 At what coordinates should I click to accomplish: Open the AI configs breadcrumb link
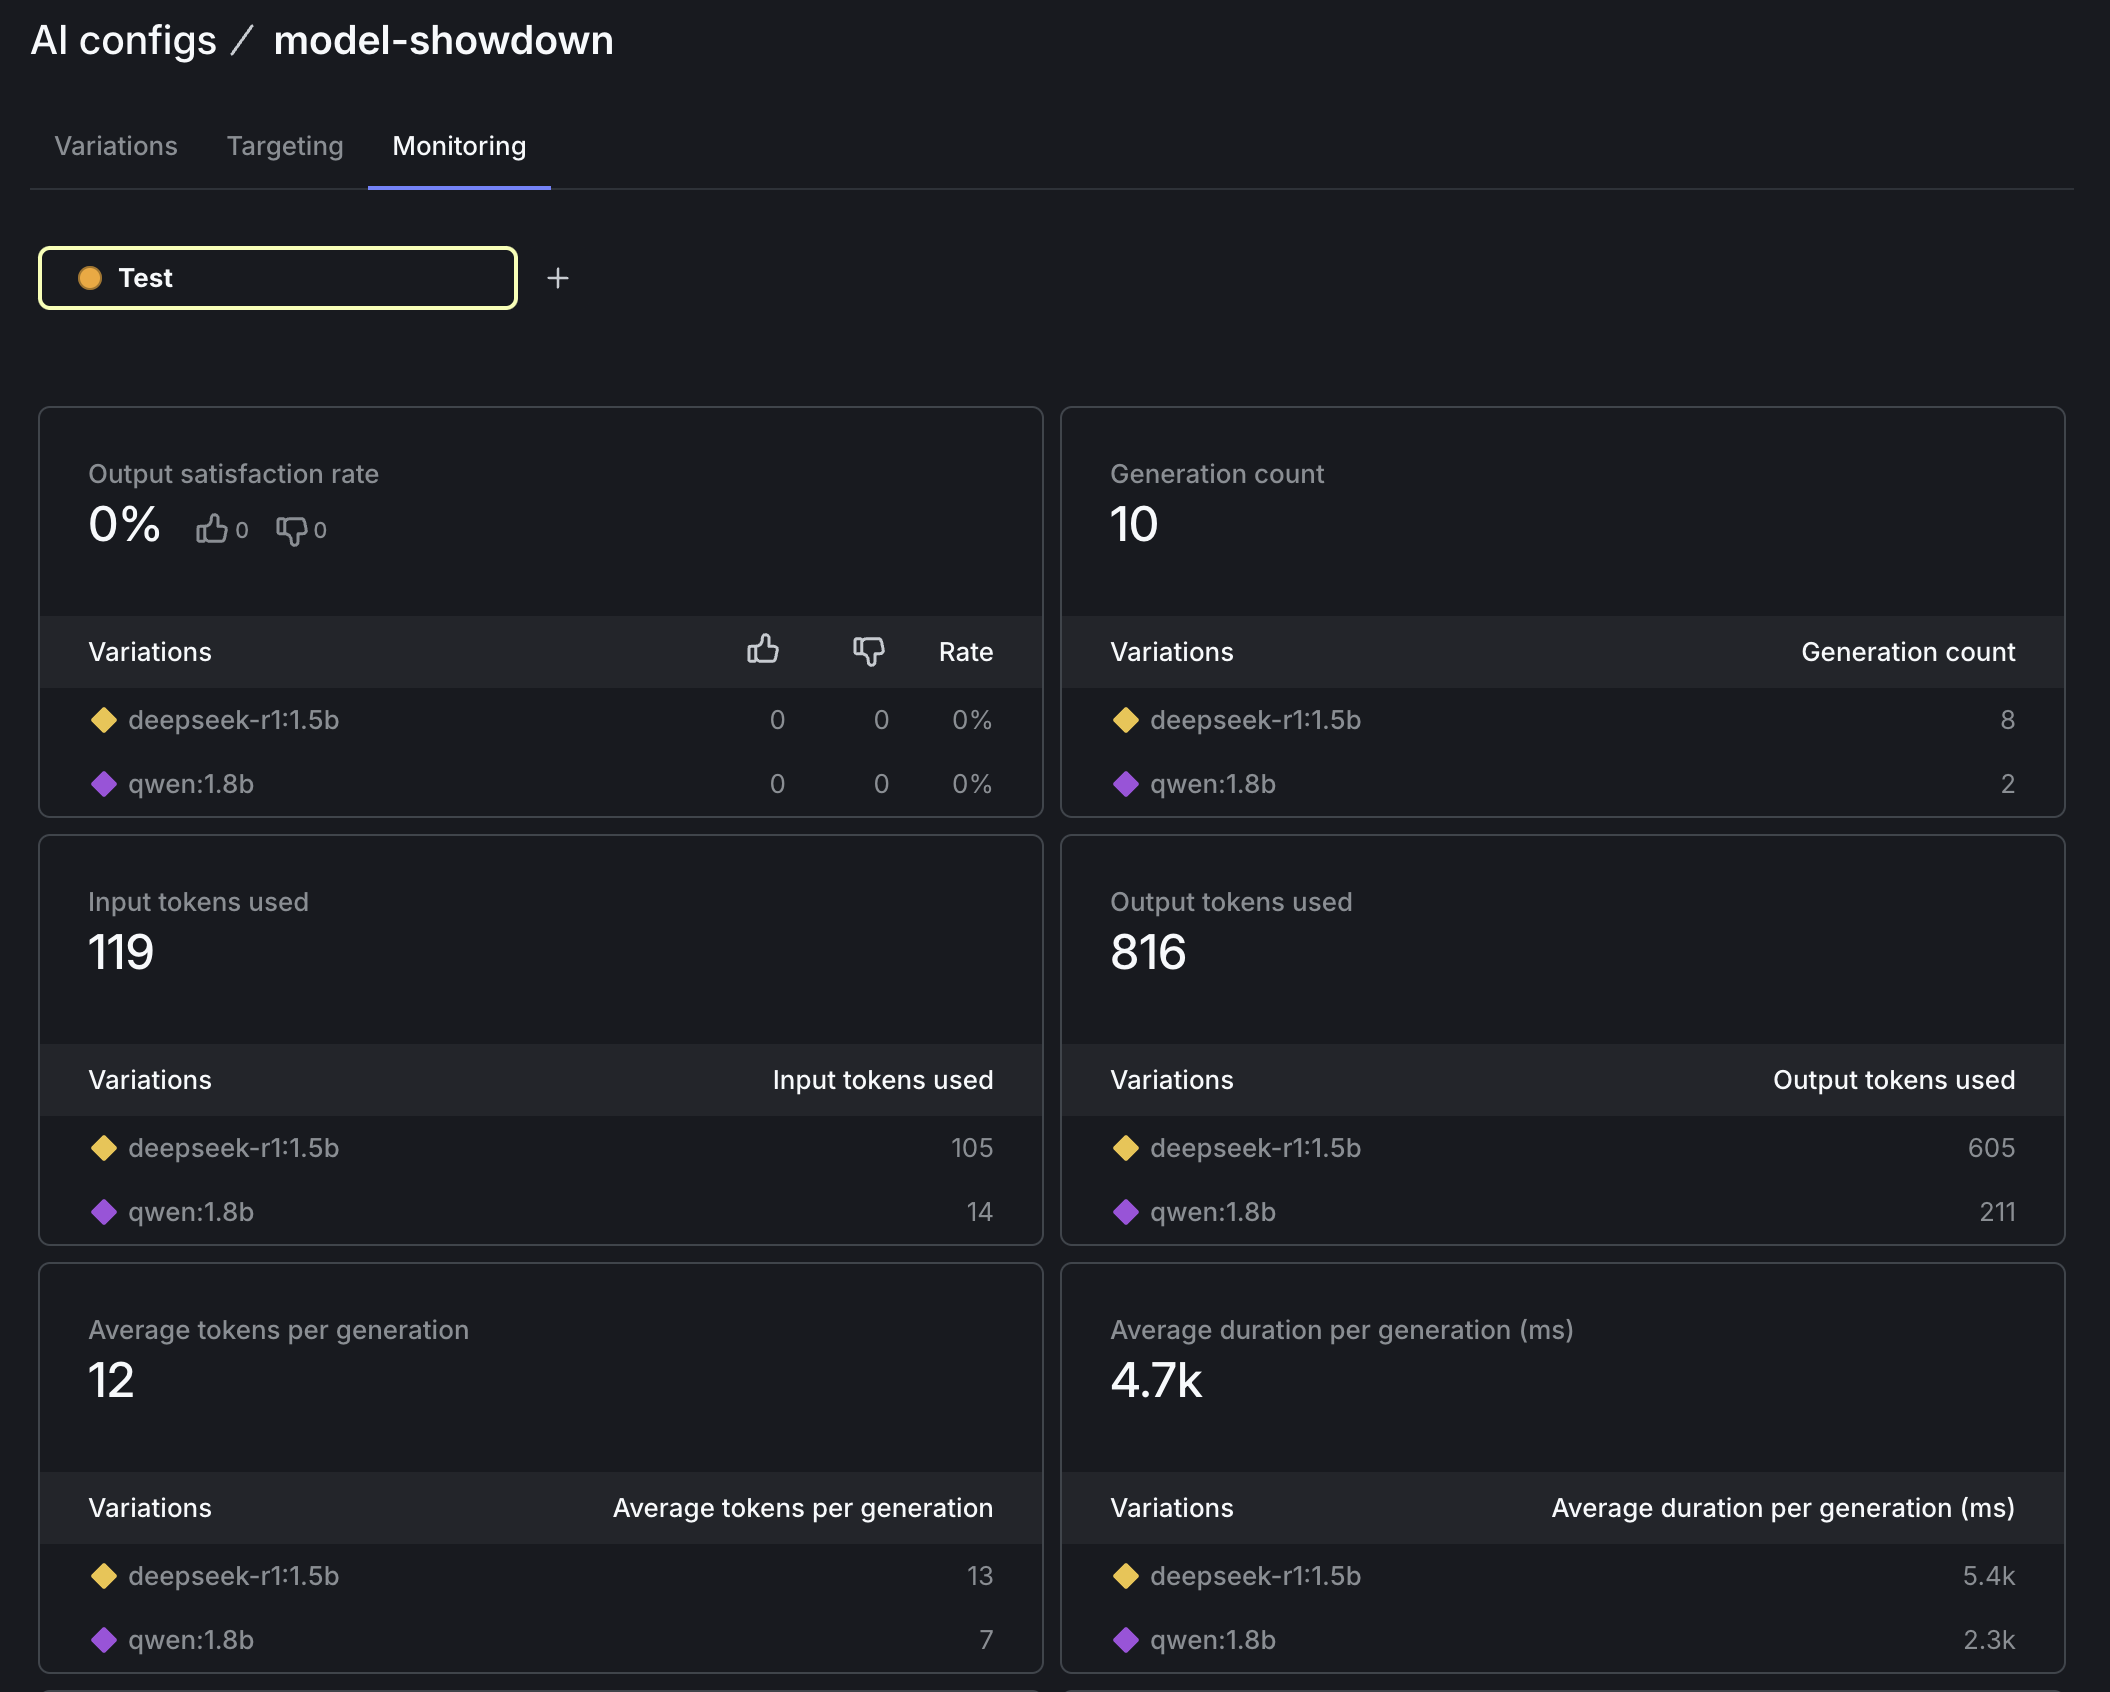click(x=124, y=40)
